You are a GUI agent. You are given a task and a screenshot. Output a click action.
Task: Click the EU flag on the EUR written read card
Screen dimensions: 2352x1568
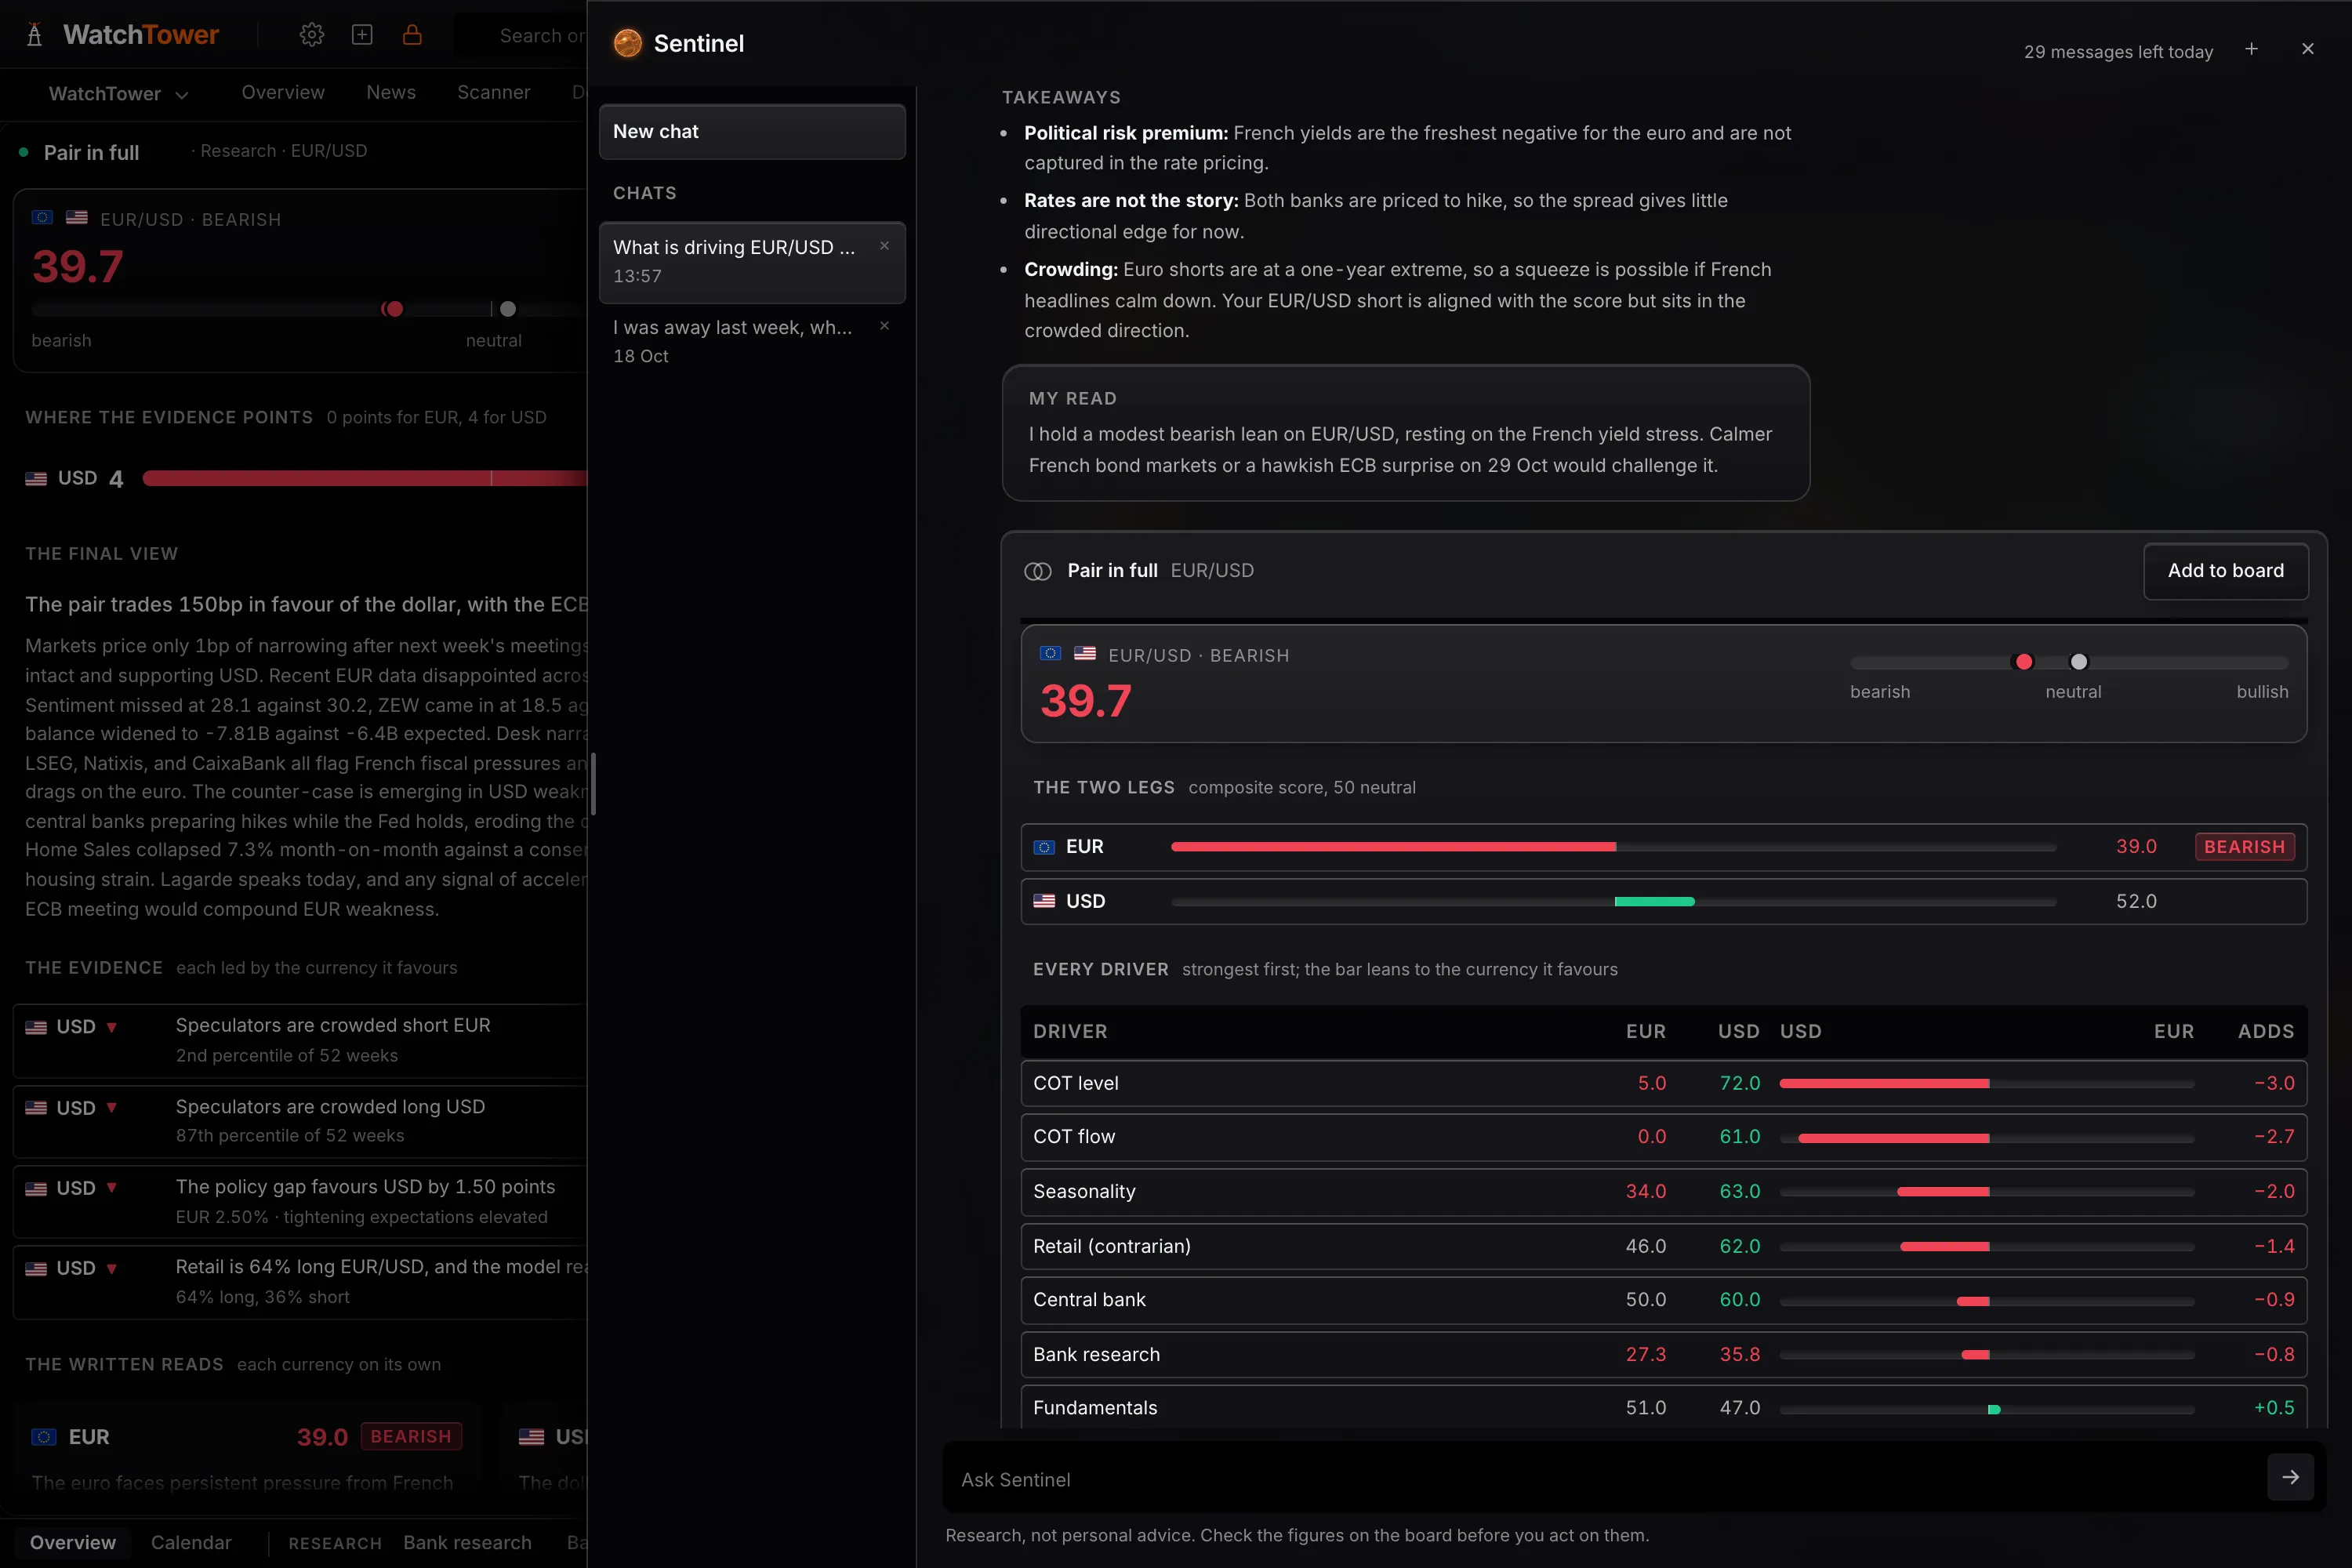(44, 1437)
